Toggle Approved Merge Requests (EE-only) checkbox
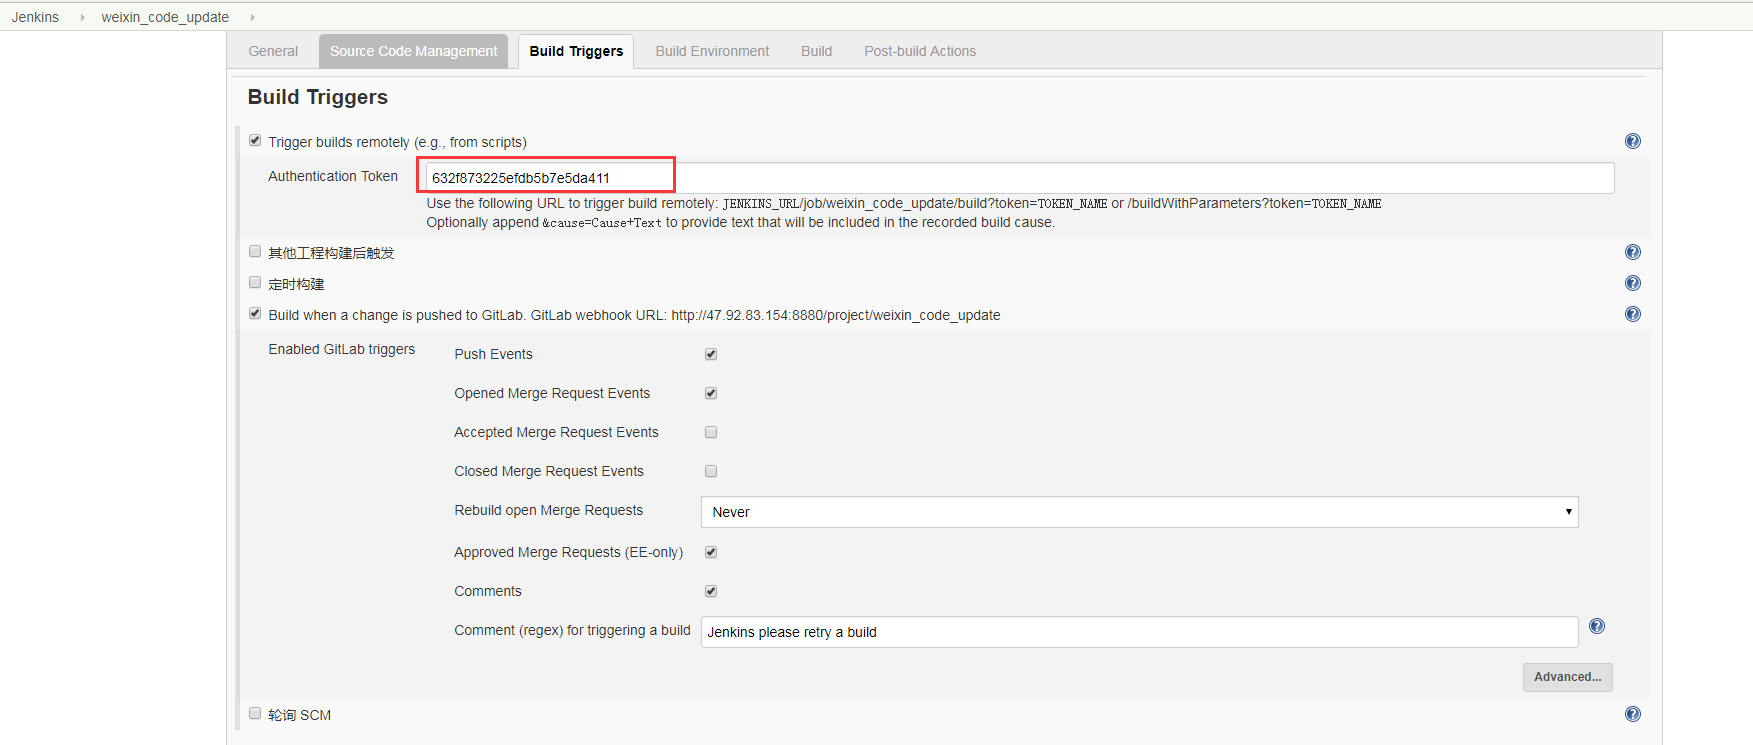 click(x=711, y=552)
